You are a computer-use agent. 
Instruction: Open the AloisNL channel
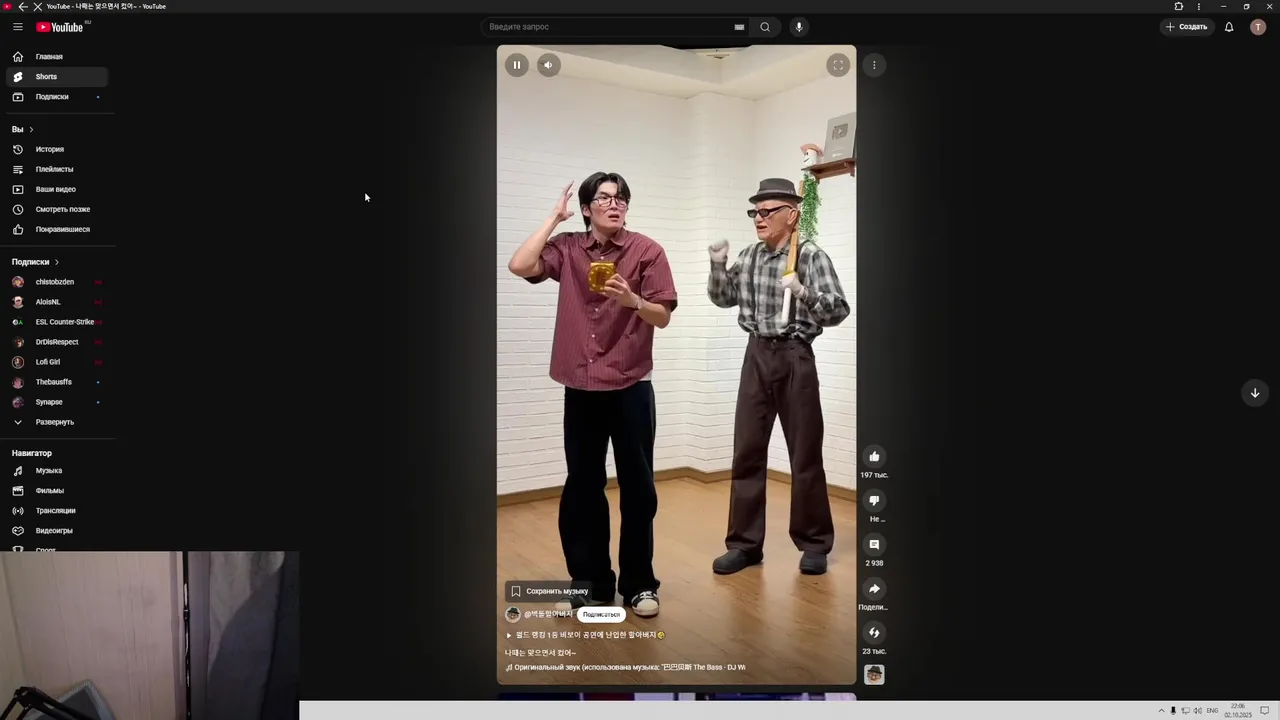click(x=57, y=302)
